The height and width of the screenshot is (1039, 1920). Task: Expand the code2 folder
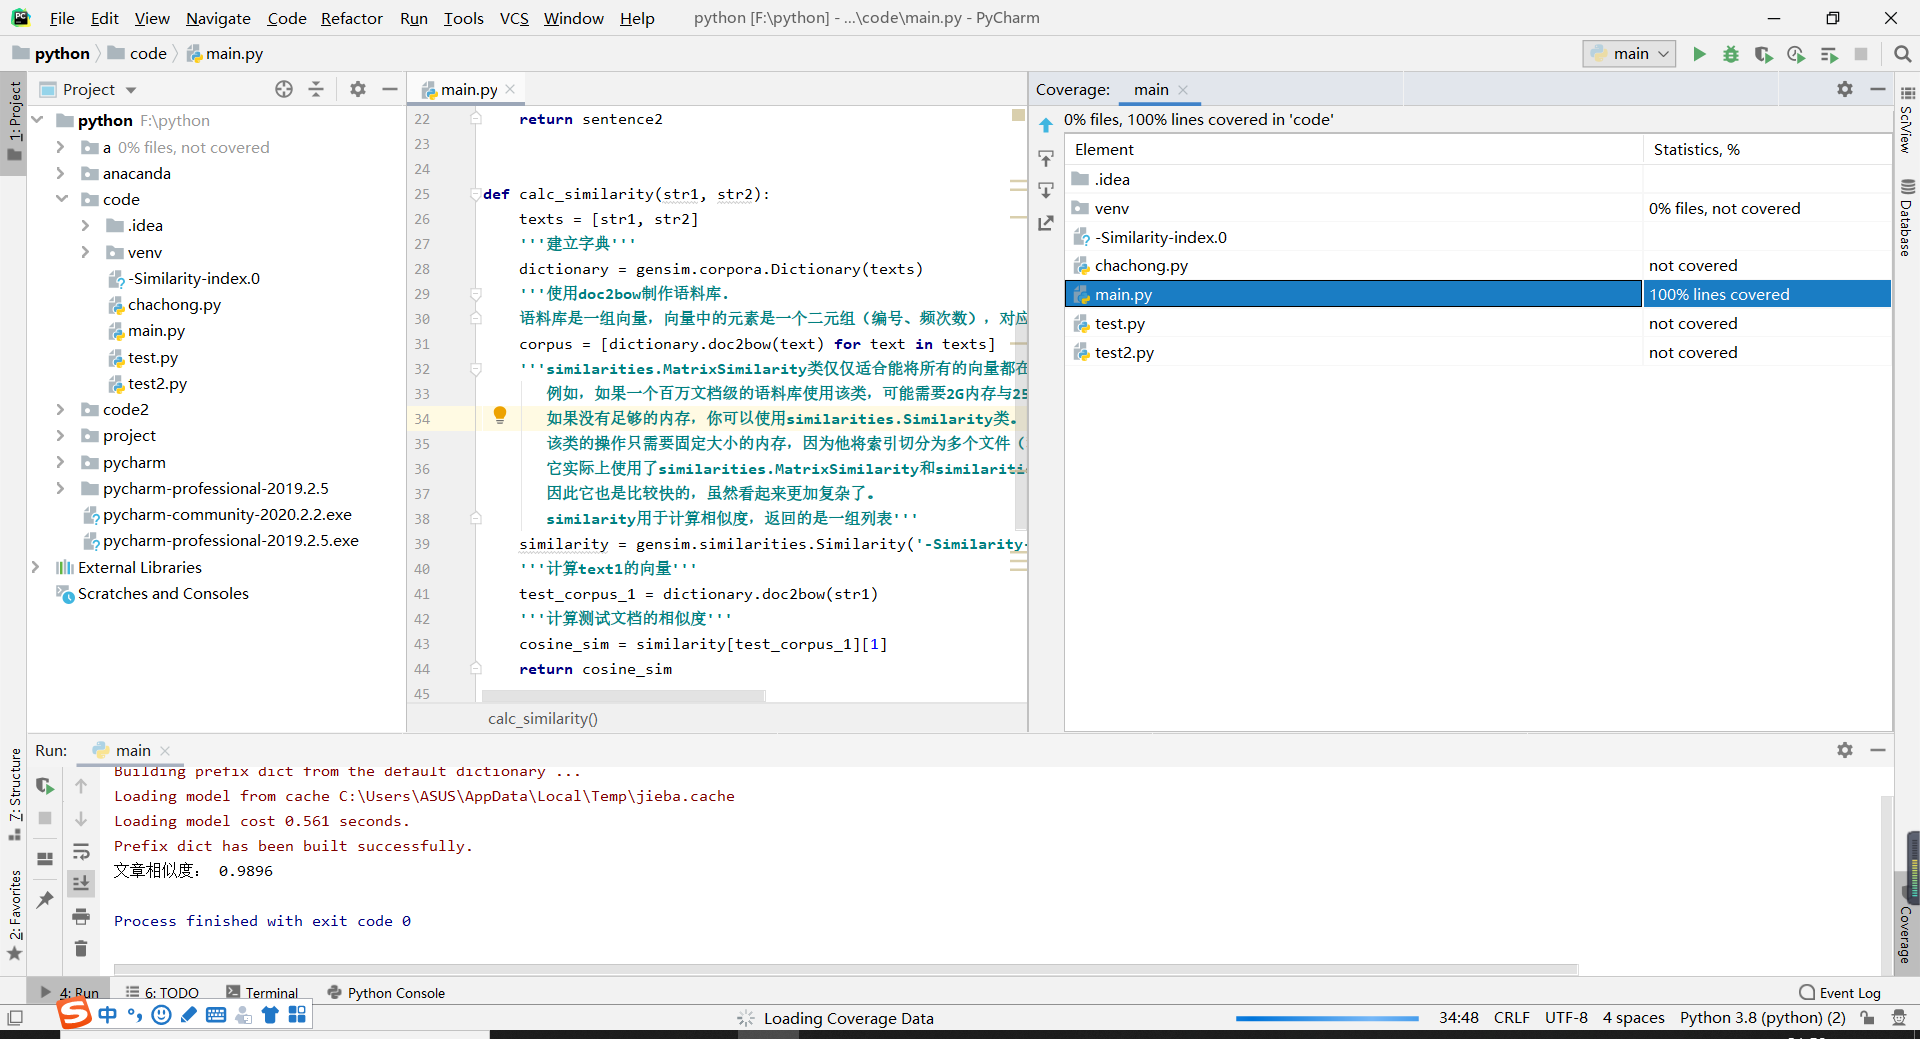(x=60, y=410)
